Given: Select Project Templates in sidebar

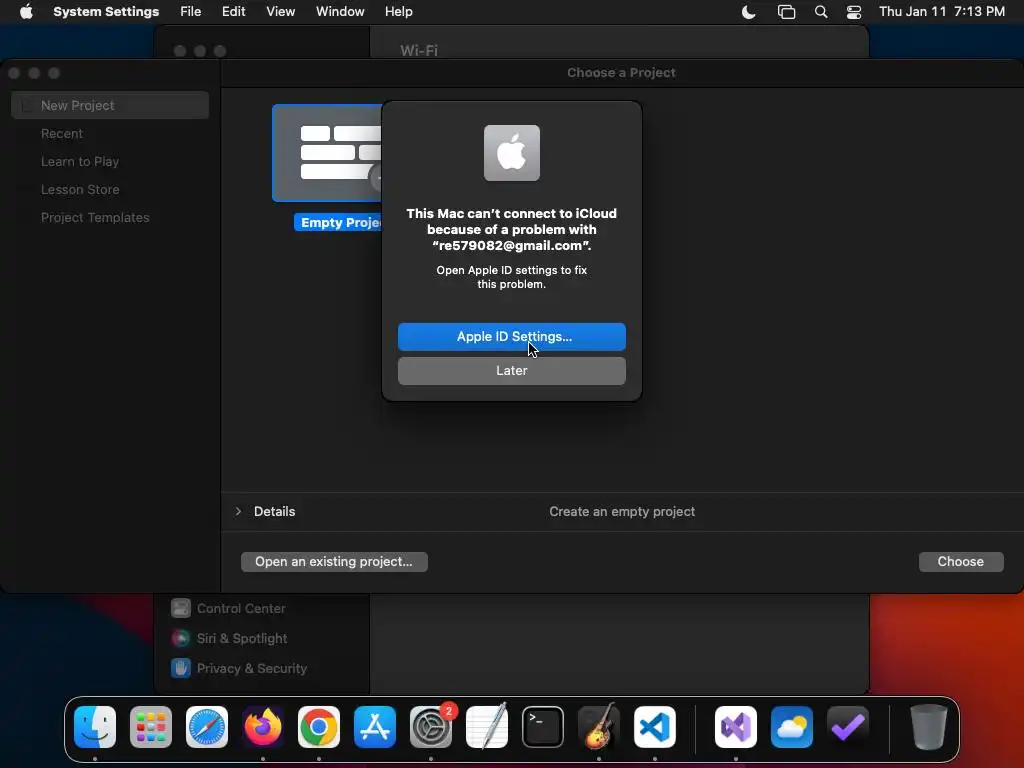Looking at the screenshot, I should coord(95,217).
